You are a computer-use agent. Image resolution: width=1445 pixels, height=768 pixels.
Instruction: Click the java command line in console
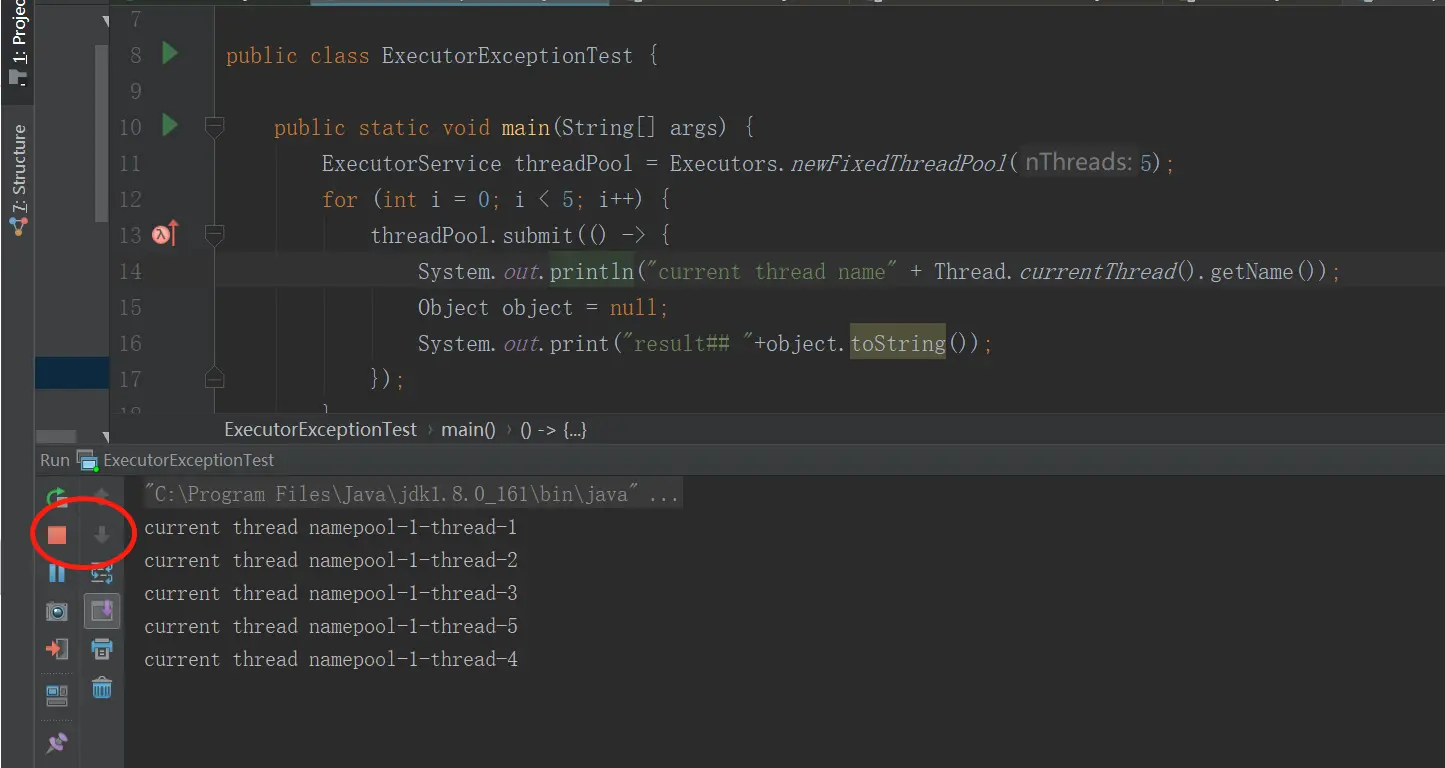pos(412,494)
